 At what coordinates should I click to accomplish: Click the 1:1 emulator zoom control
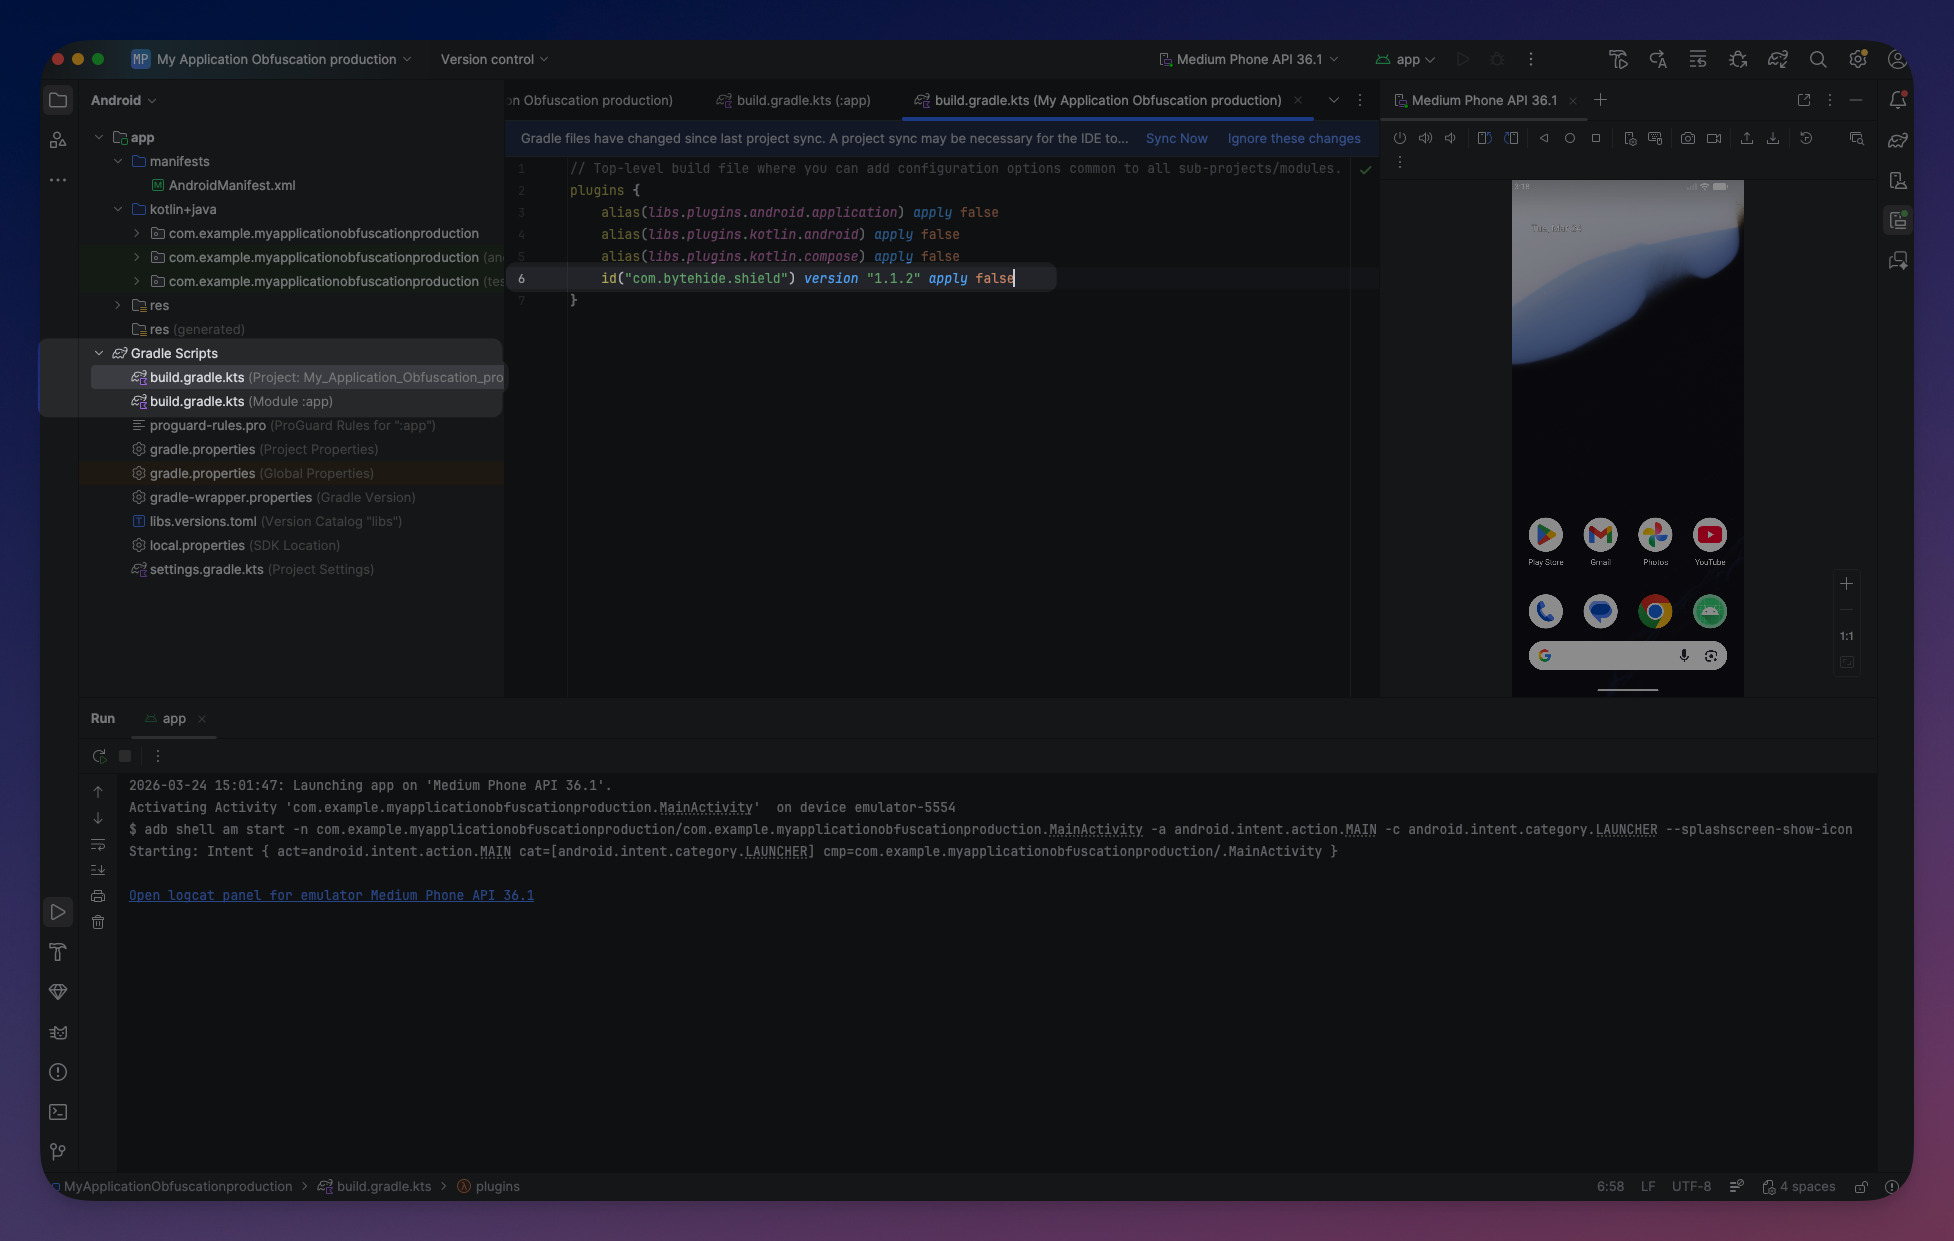[1847, 636]
